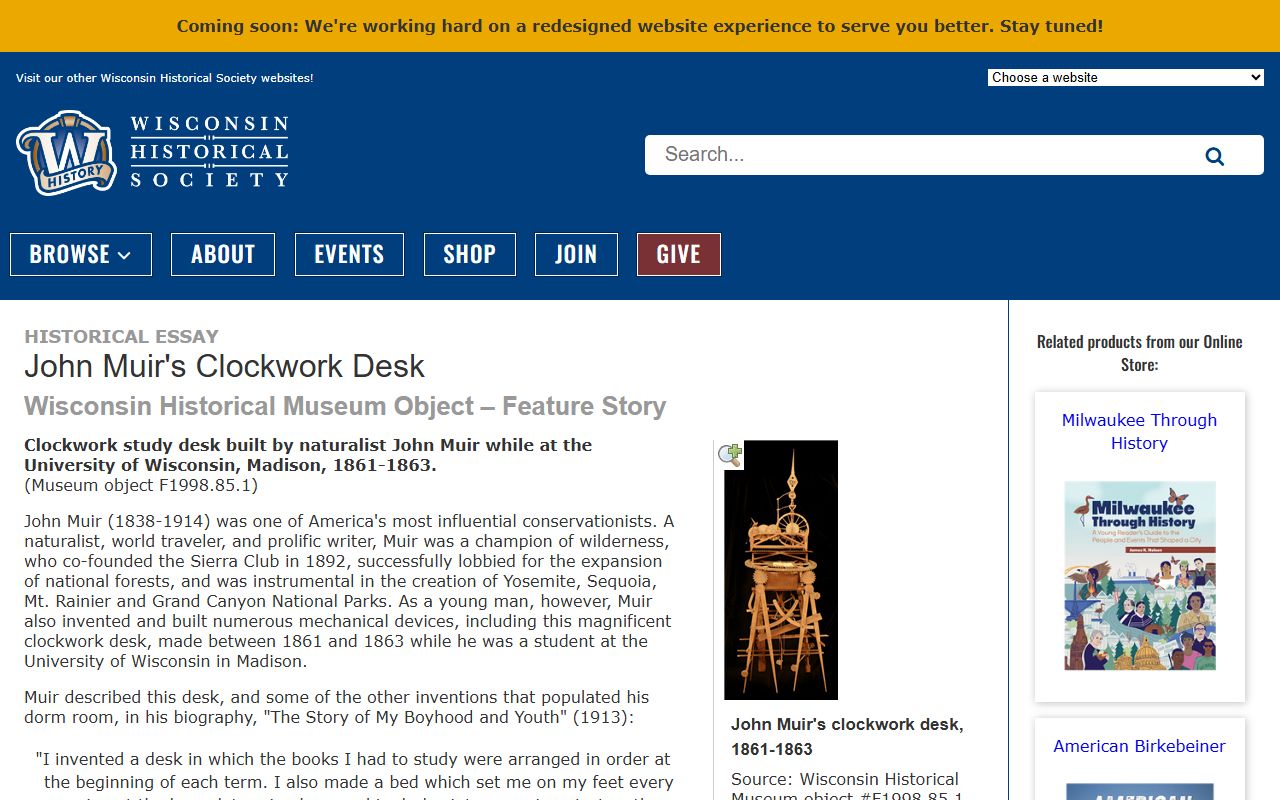Click the magnifying glass search icon

tap(1214, 156)
